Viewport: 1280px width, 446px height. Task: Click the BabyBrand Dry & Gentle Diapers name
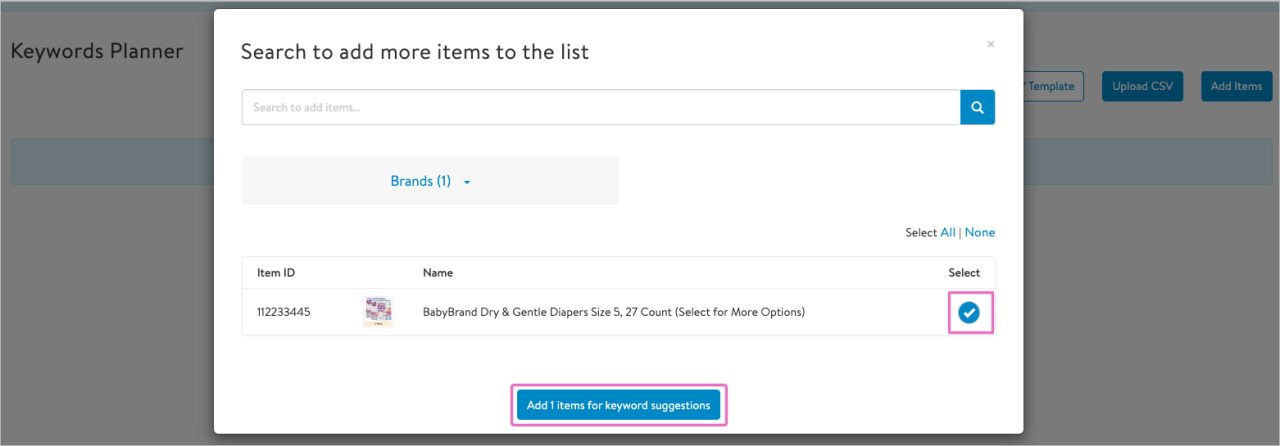[613, 312]
